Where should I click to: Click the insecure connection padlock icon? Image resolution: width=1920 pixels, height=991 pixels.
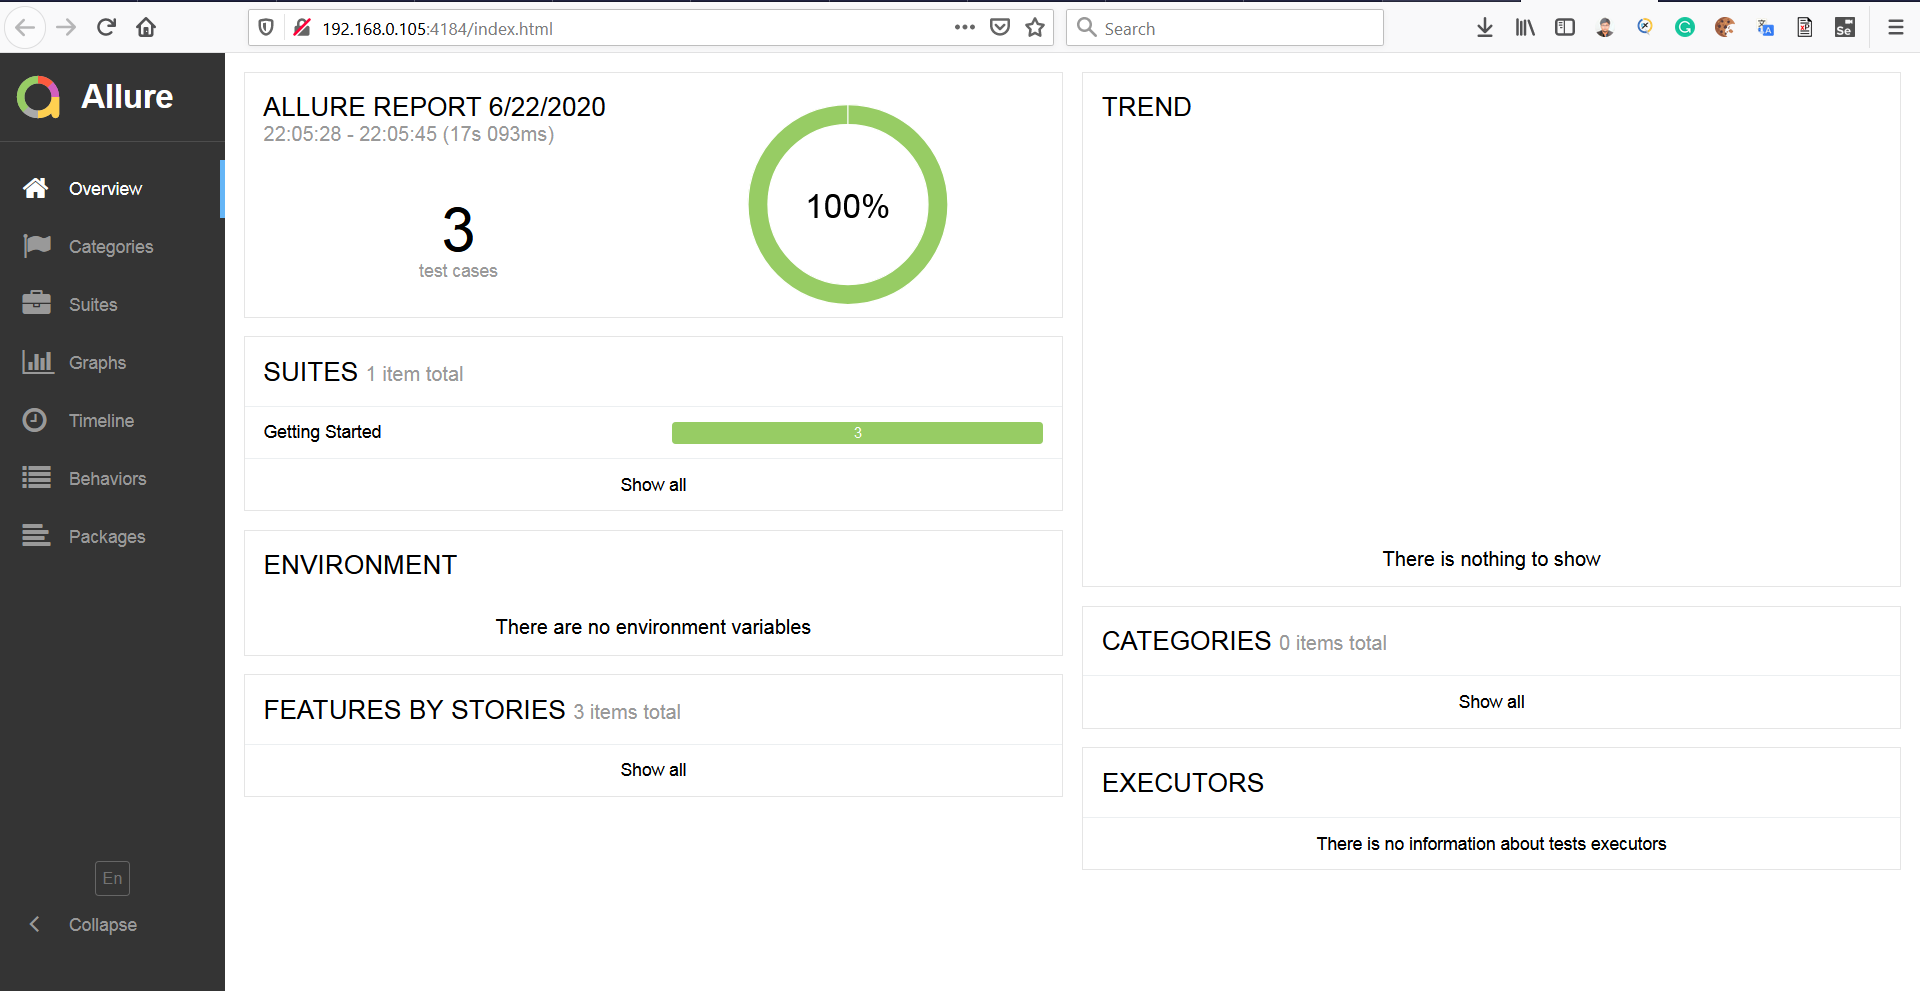[301, 28]
